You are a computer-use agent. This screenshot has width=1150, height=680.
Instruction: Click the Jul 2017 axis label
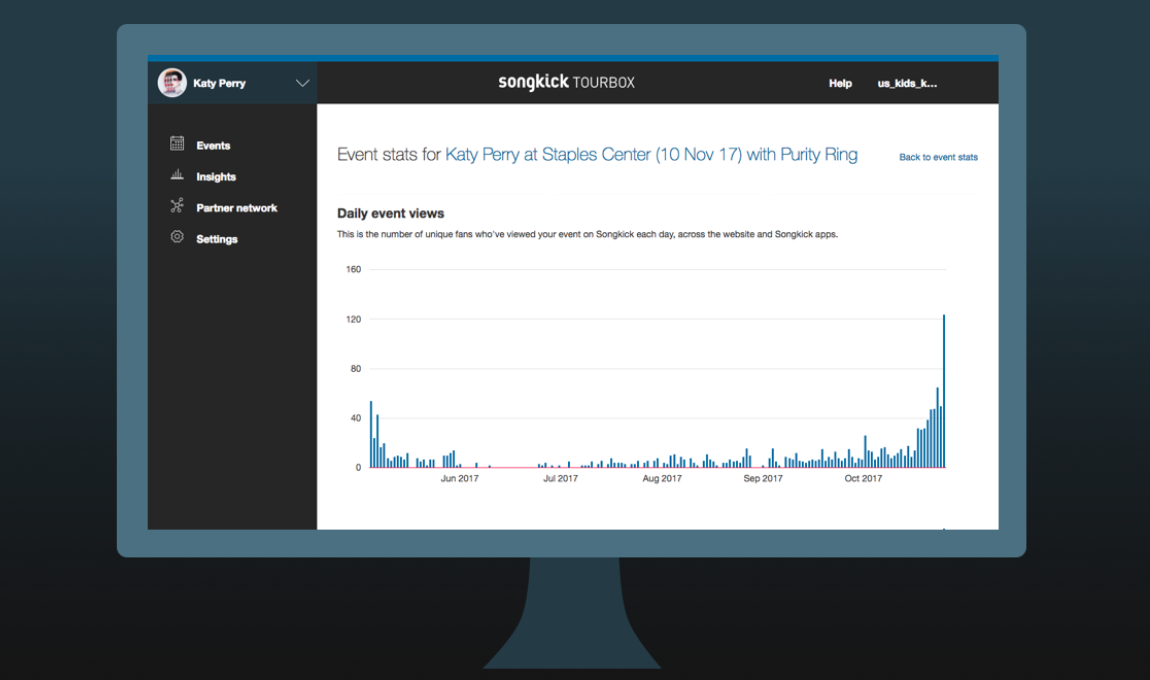(x=560, y=478)
